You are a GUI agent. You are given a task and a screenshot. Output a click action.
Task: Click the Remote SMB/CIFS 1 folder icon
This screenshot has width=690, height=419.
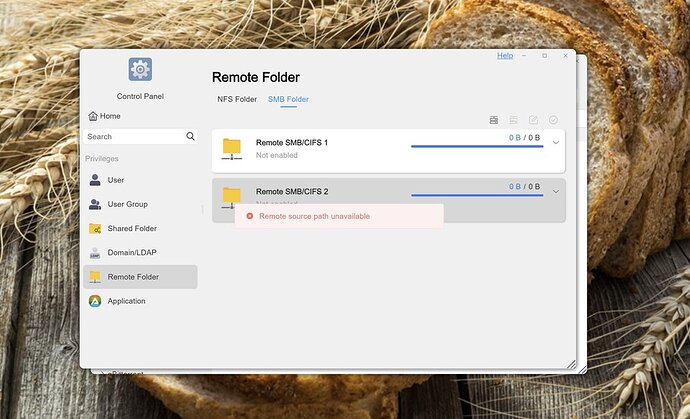(231, 149)
